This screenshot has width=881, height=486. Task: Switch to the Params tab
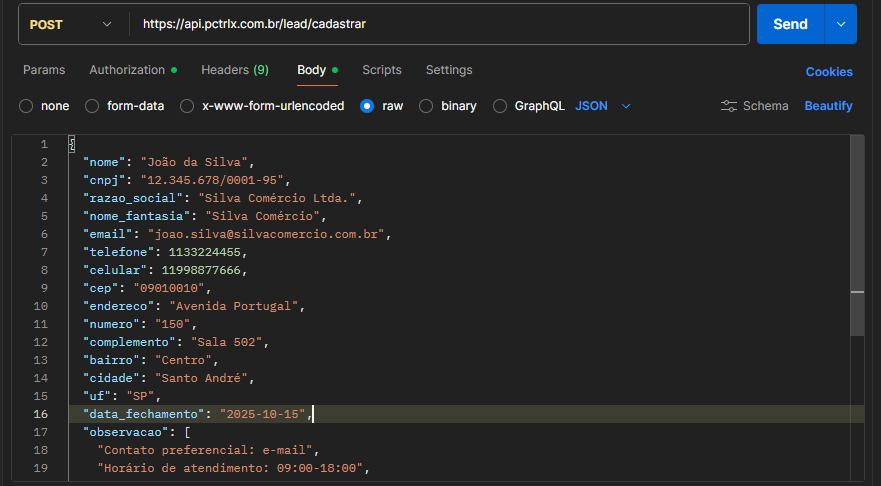tap(44, 70)
